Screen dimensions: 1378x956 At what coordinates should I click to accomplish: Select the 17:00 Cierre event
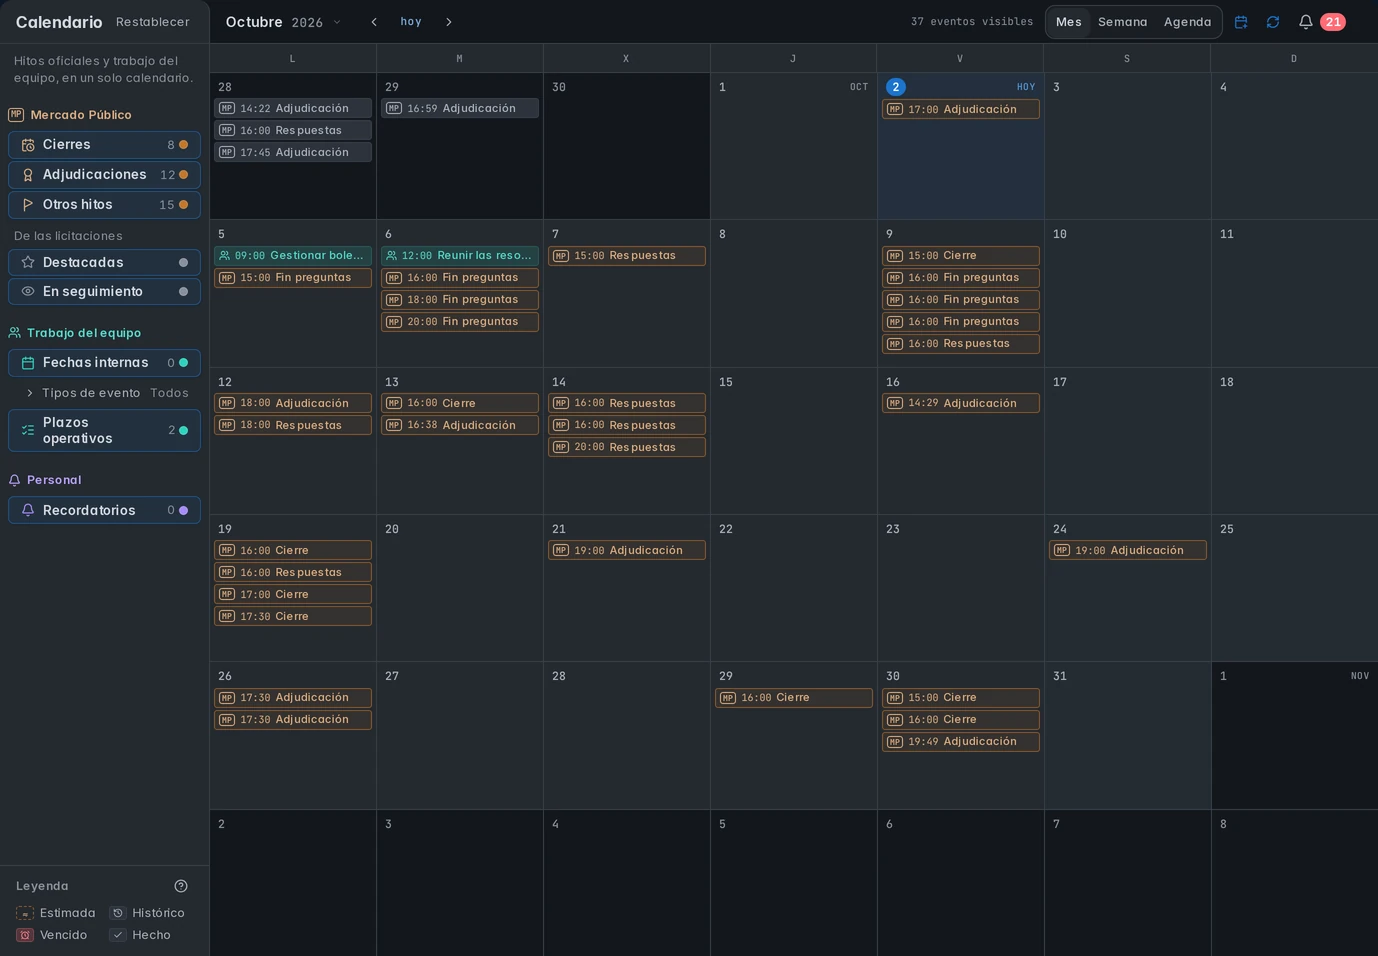click(x=293, y=594)
